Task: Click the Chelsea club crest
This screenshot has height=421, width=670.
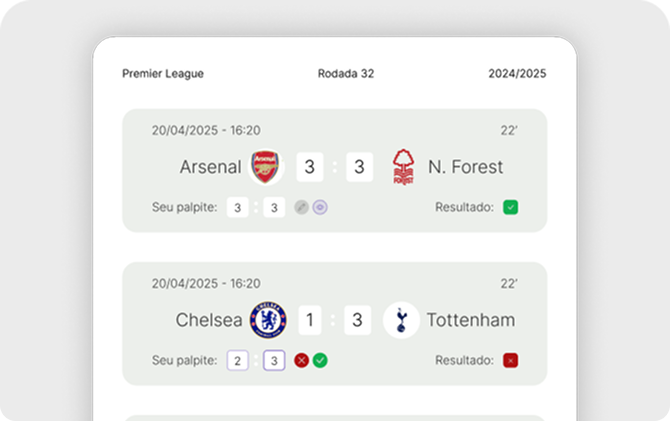Action: tap(268, 320)
